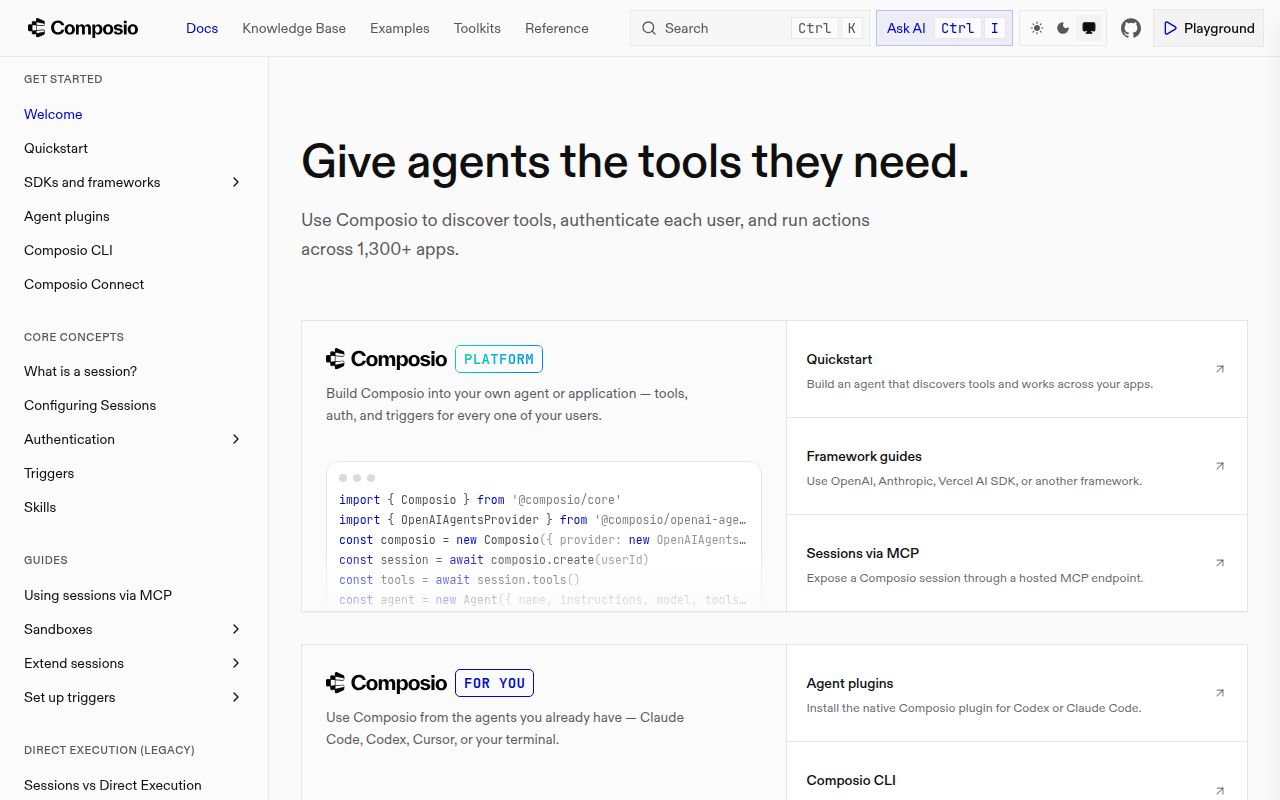This screenshot has width=1280, height=800.
Task: Open Triggers in the sidebar
Action: [x=49, y=473]
